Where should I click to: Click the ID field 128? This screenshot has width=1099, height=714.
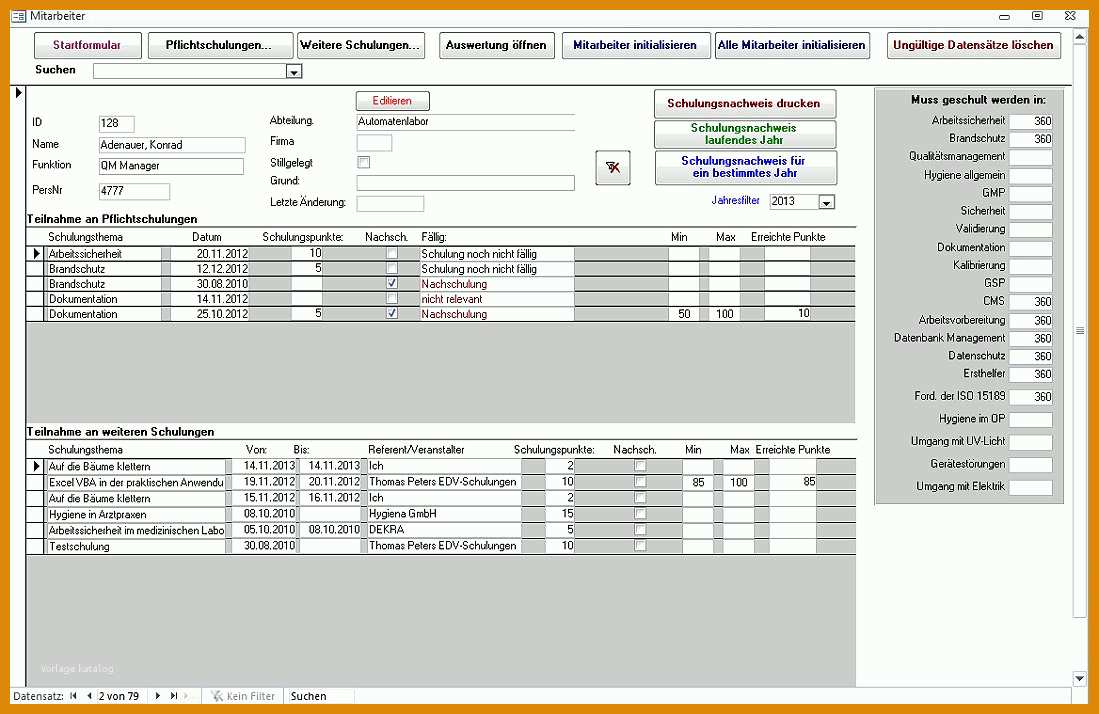coord(116,123)
